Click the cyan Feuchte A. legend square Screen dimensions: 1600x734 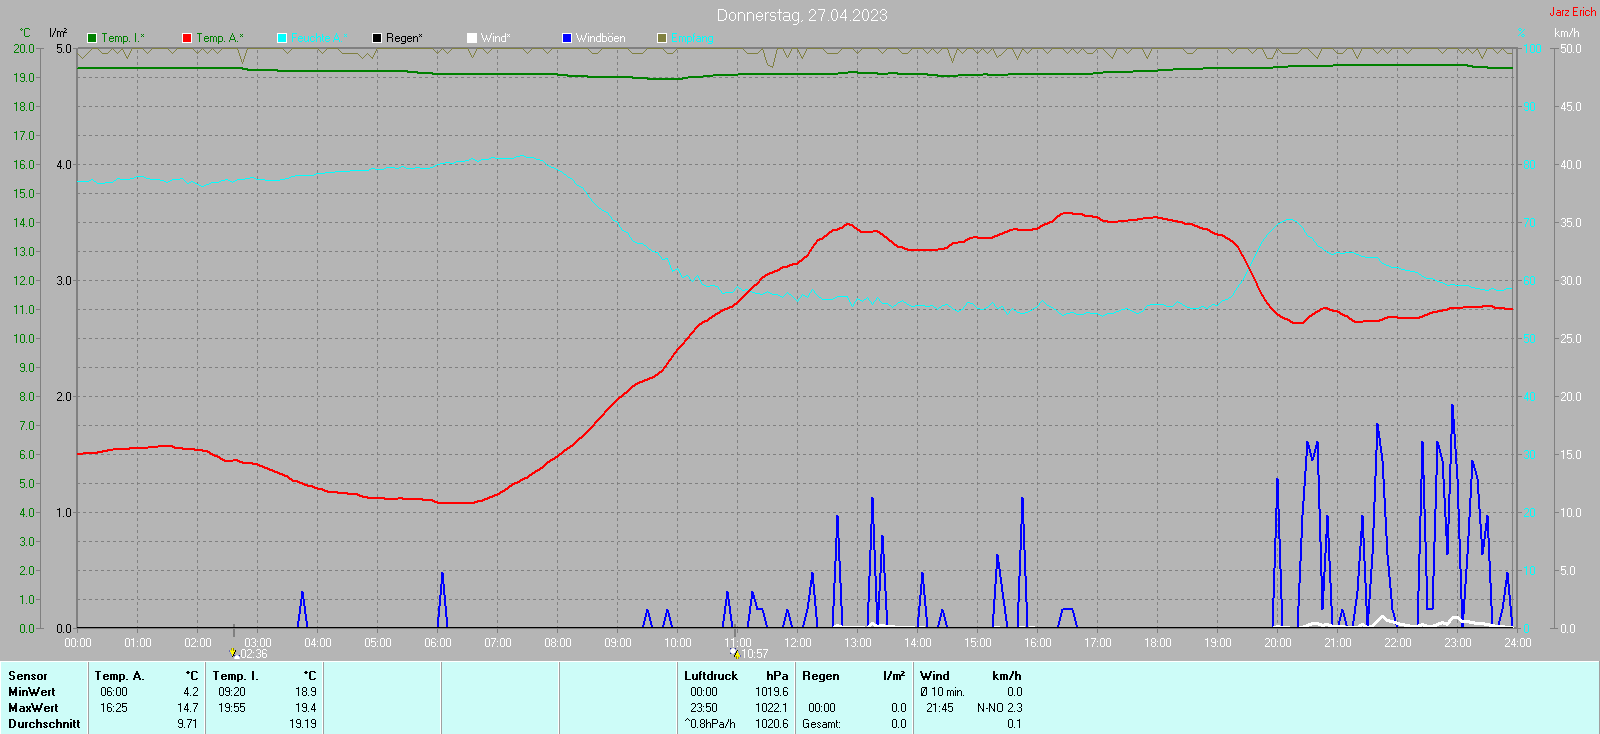[x=282, y=38]
